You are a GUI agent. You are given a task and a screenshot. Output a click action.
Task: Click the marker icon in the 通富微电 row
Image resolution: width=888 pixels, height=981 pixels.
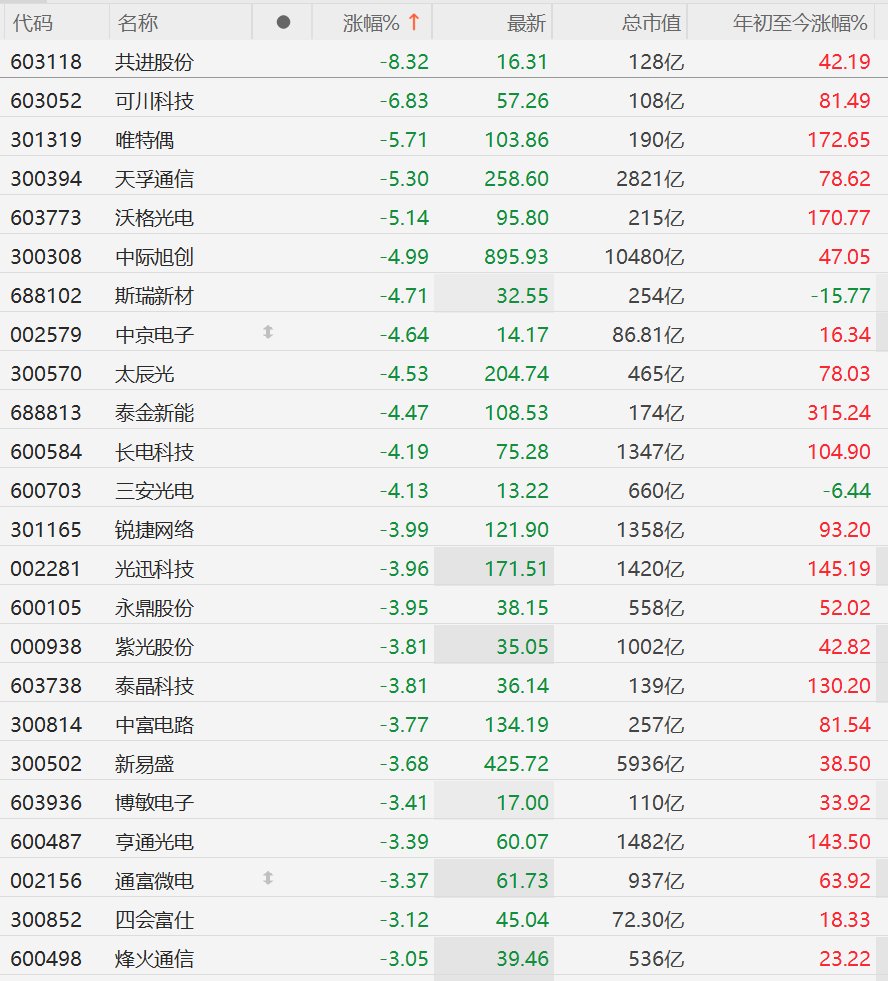tap(268, 878)
